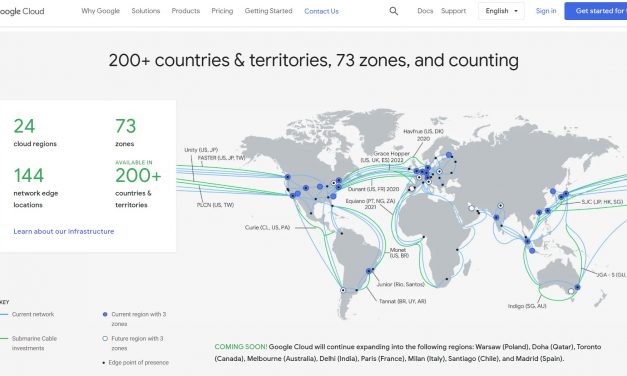Click the Current region with 3 zones legend dot
The height and width of the screenshot is (376, 627).
[x=105, y=314]
